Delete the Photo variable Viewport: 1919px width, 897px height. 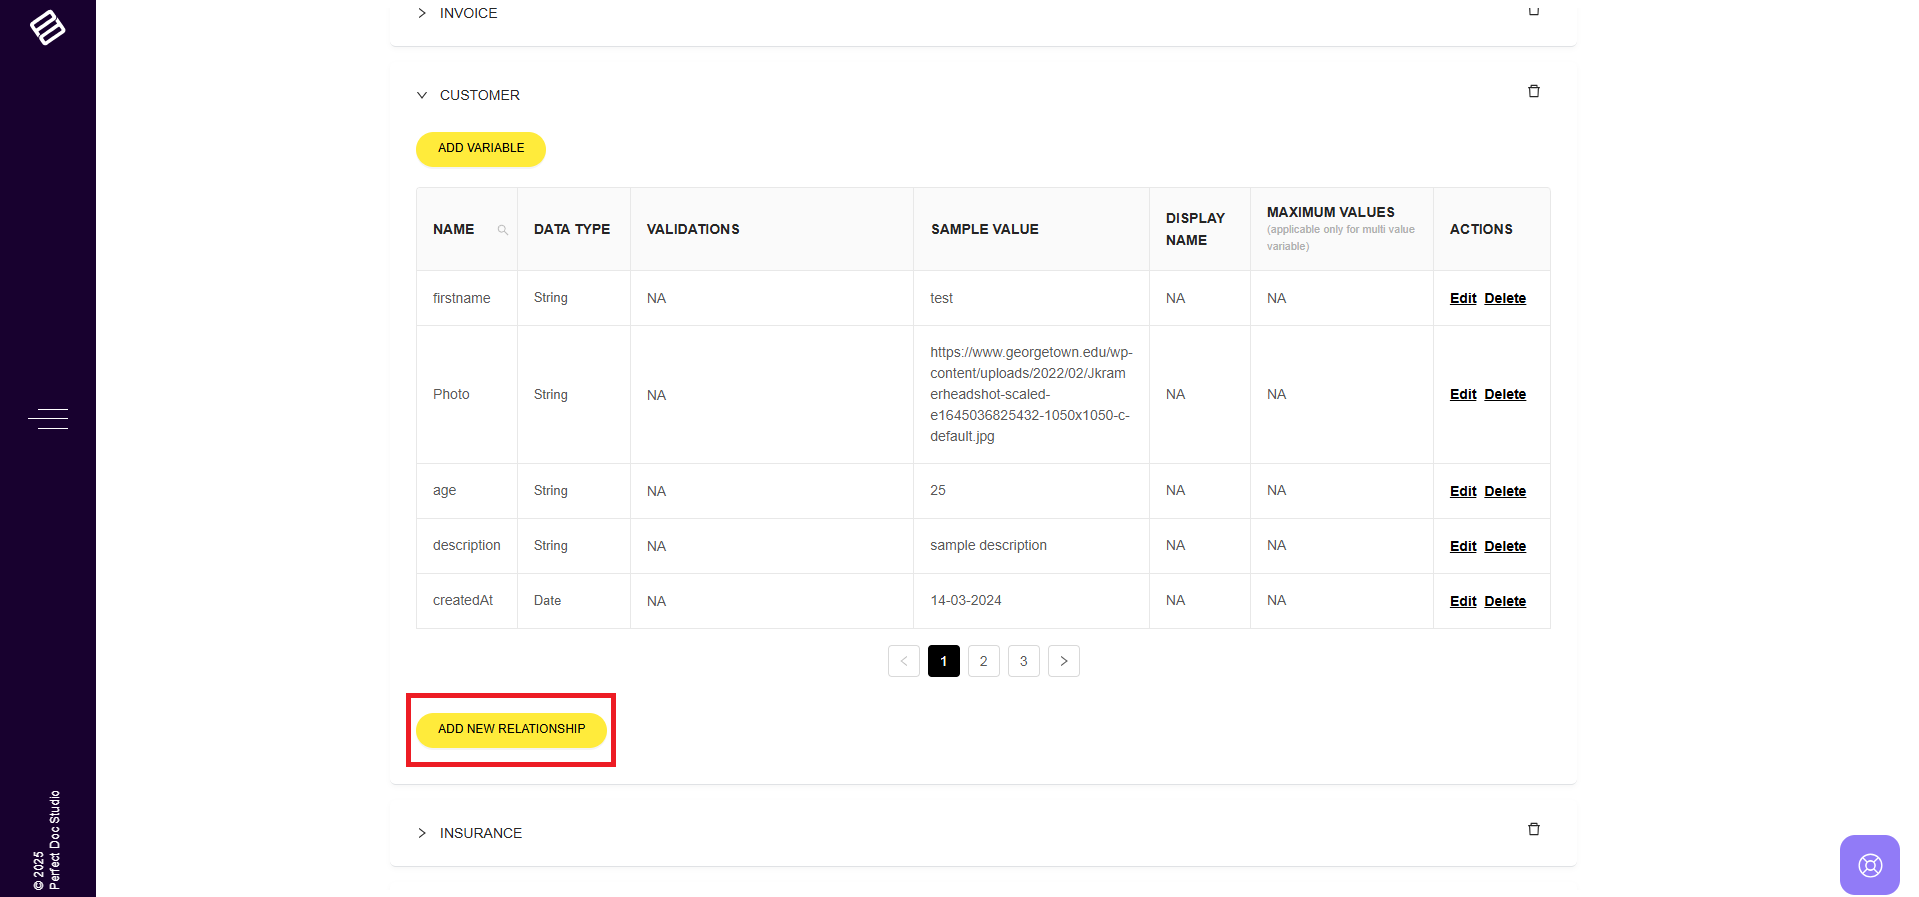(x=1504, y=394)
